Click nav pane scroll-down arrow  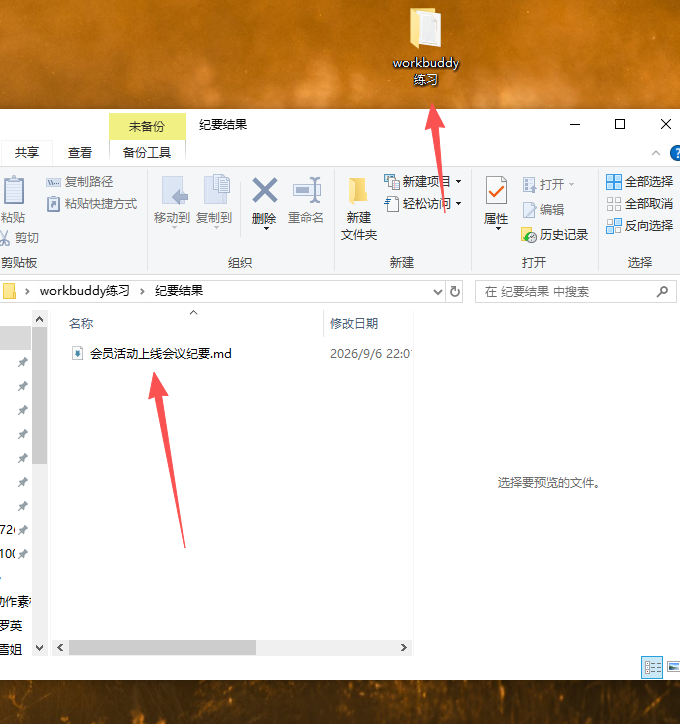tap(39, 648)
